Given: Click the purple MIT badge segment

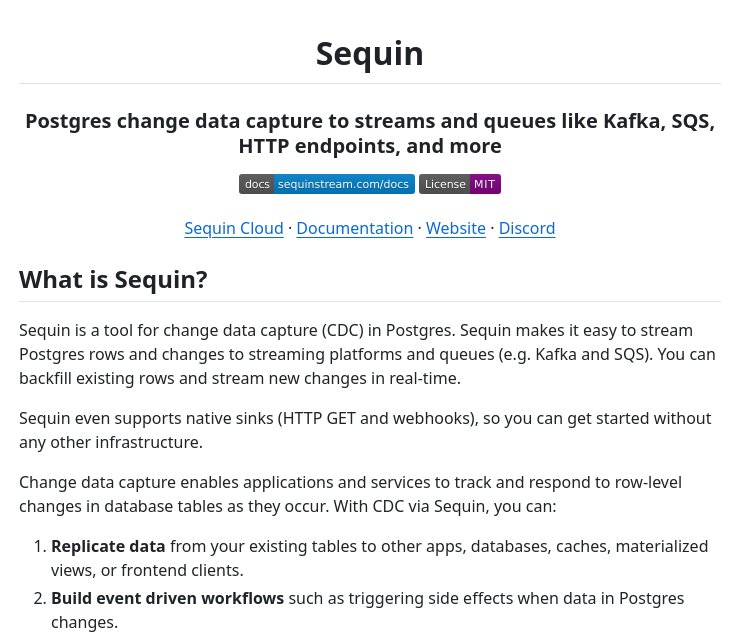Looking at the screenshot, I should click(x=485, y=184).
